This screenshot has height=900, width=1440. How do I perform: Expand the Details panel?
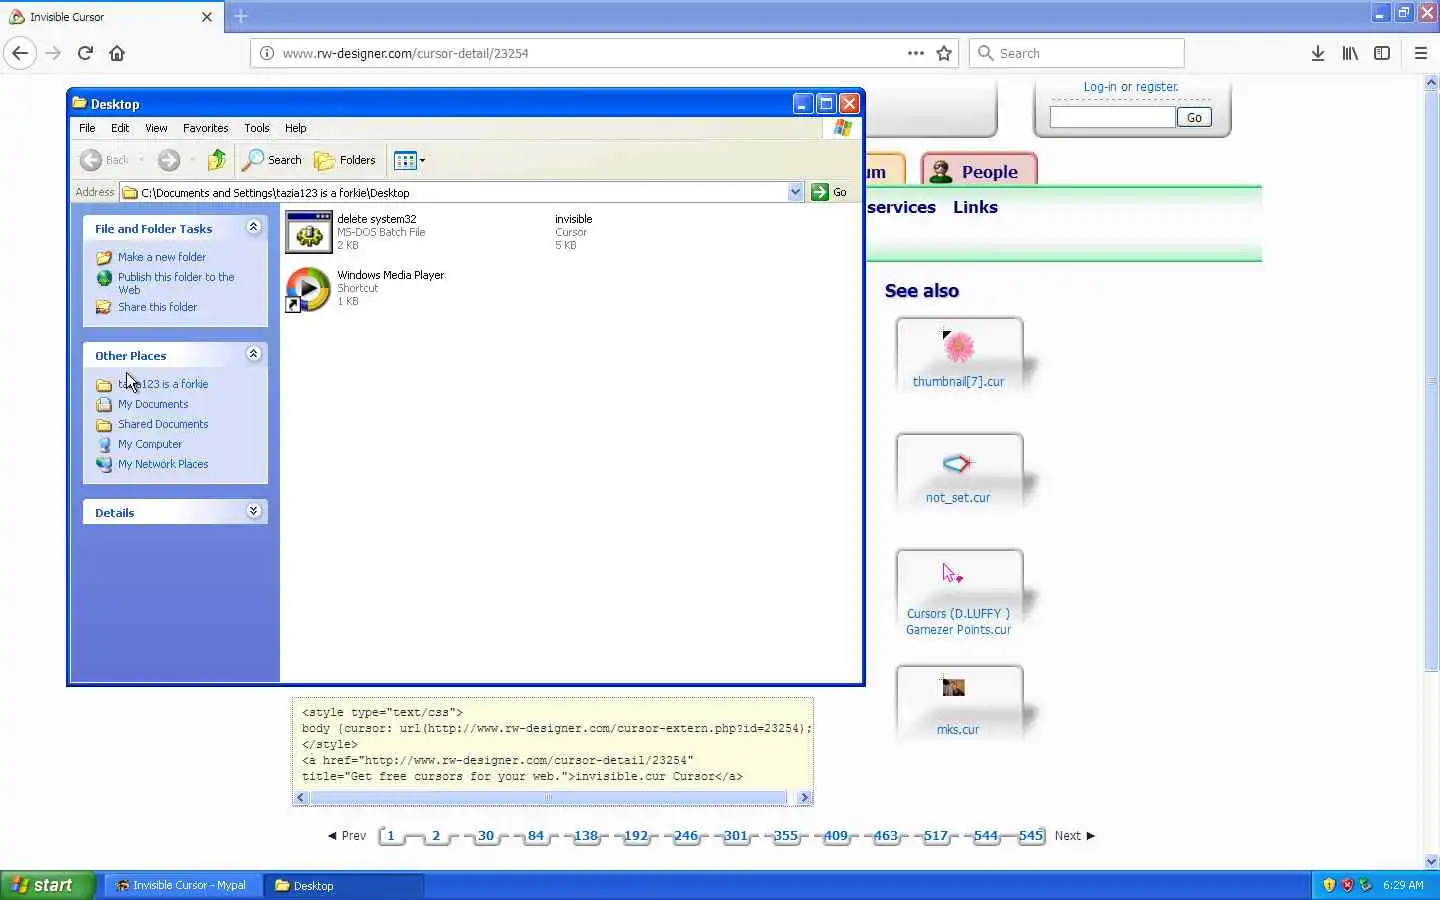[253, 511]
